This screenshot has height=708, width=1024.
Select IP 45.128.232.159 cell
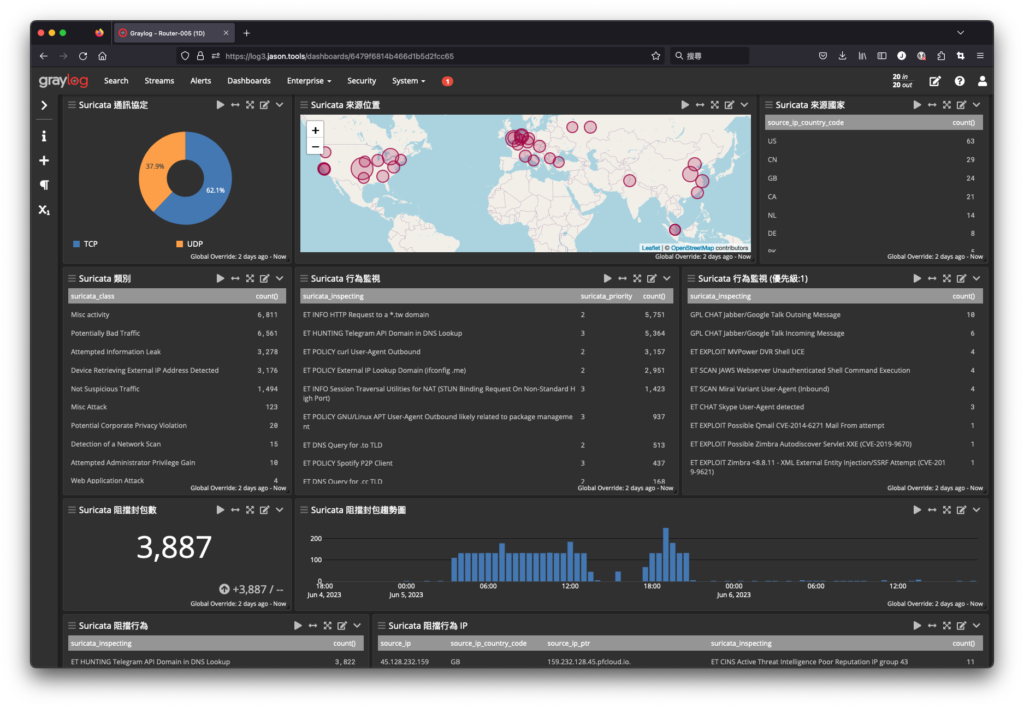404,662
